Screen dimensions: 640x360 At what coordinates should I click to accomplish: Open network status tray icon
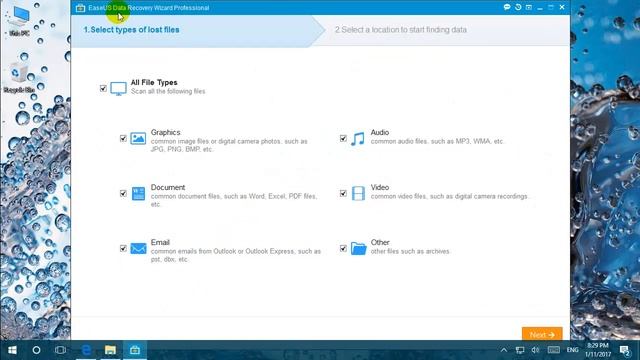pyautogui.click(x=520, y=350)
